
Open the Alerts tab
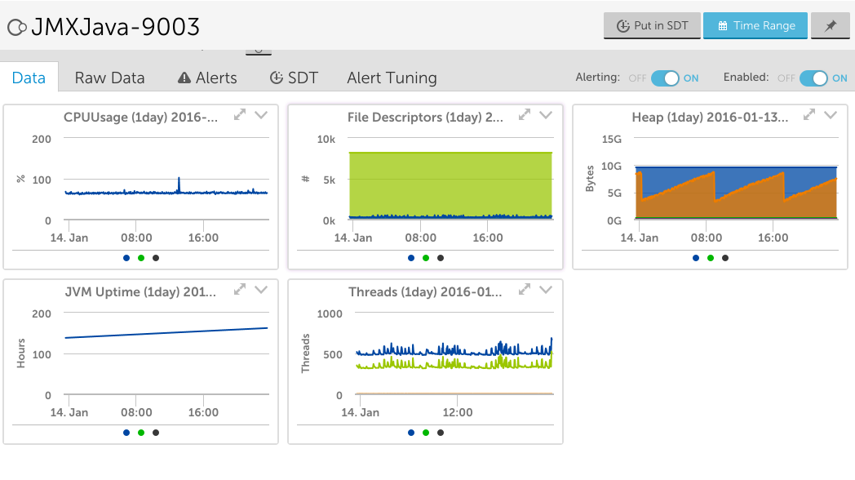(207, 78)
